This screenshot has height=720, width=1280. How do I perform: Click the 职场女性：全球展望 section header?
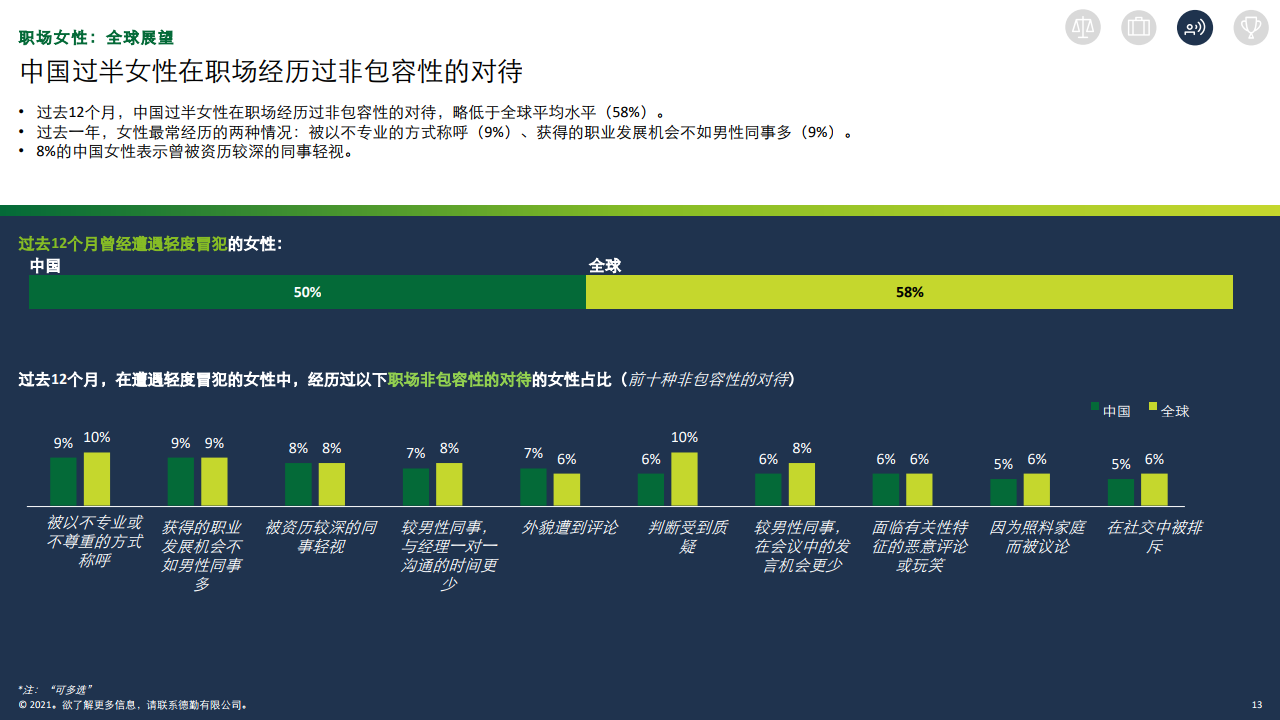(96, 38)
